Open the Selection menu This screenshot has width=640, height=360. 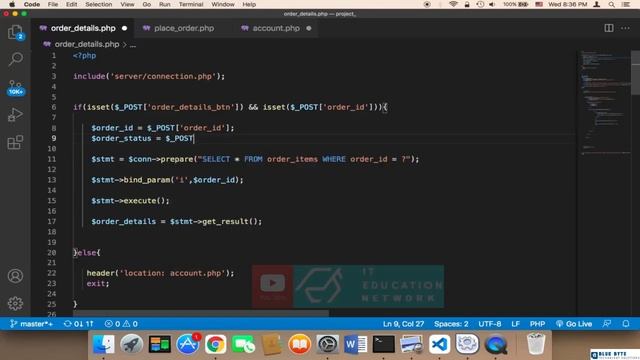coord(98,4)
